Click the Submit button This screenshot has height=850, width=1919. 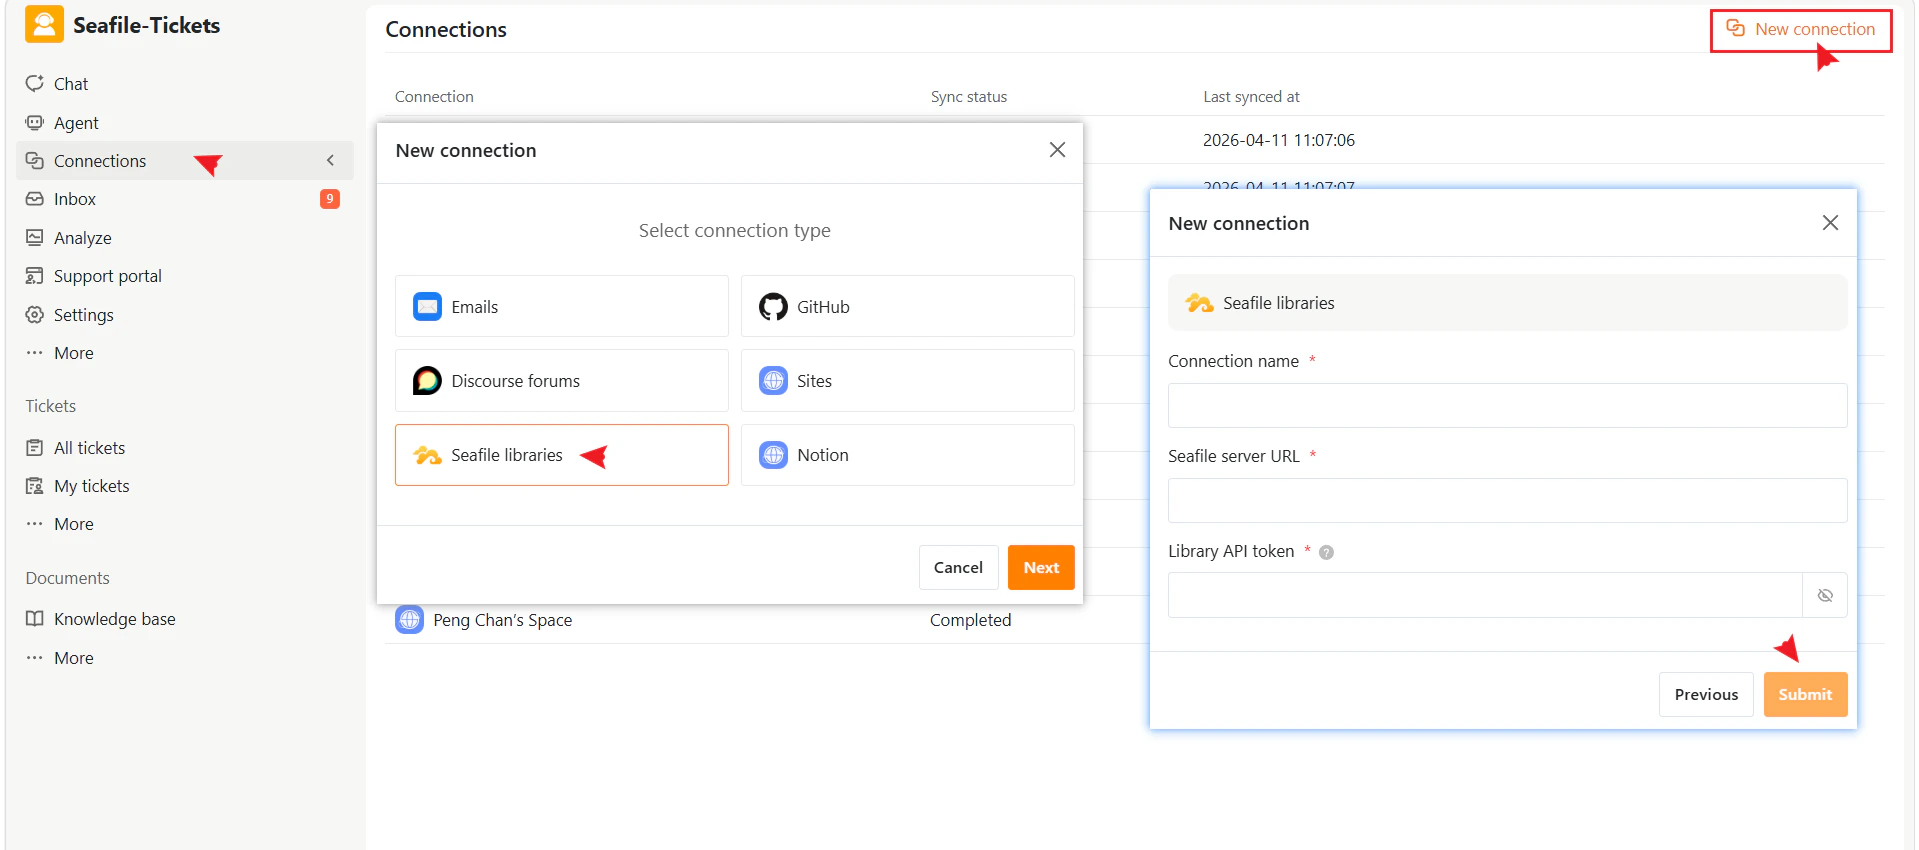[1805, 694]
